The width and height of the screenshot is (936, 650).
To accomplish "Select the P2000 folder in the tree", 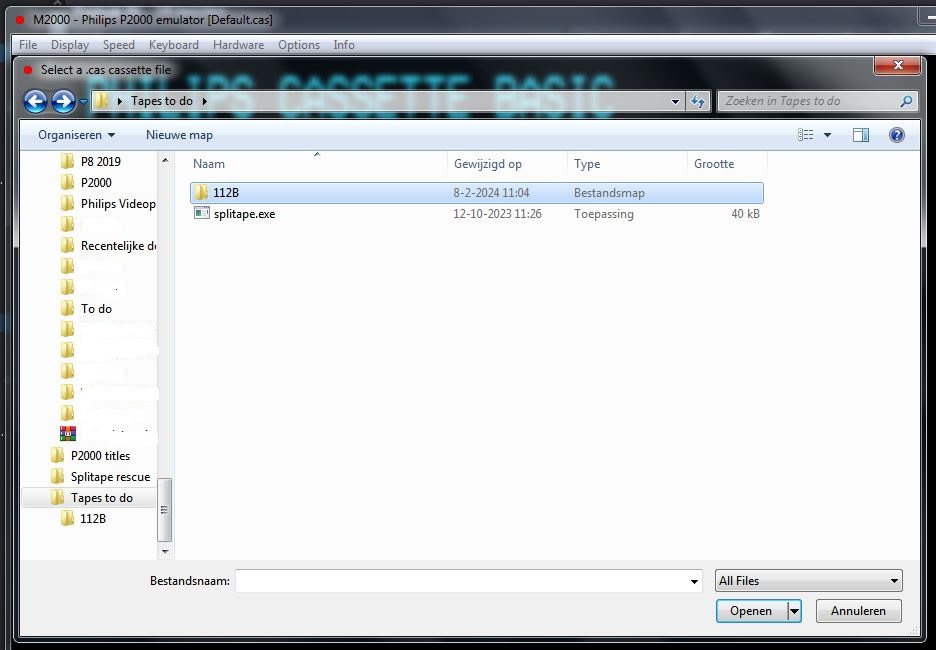I will point(96,182).
